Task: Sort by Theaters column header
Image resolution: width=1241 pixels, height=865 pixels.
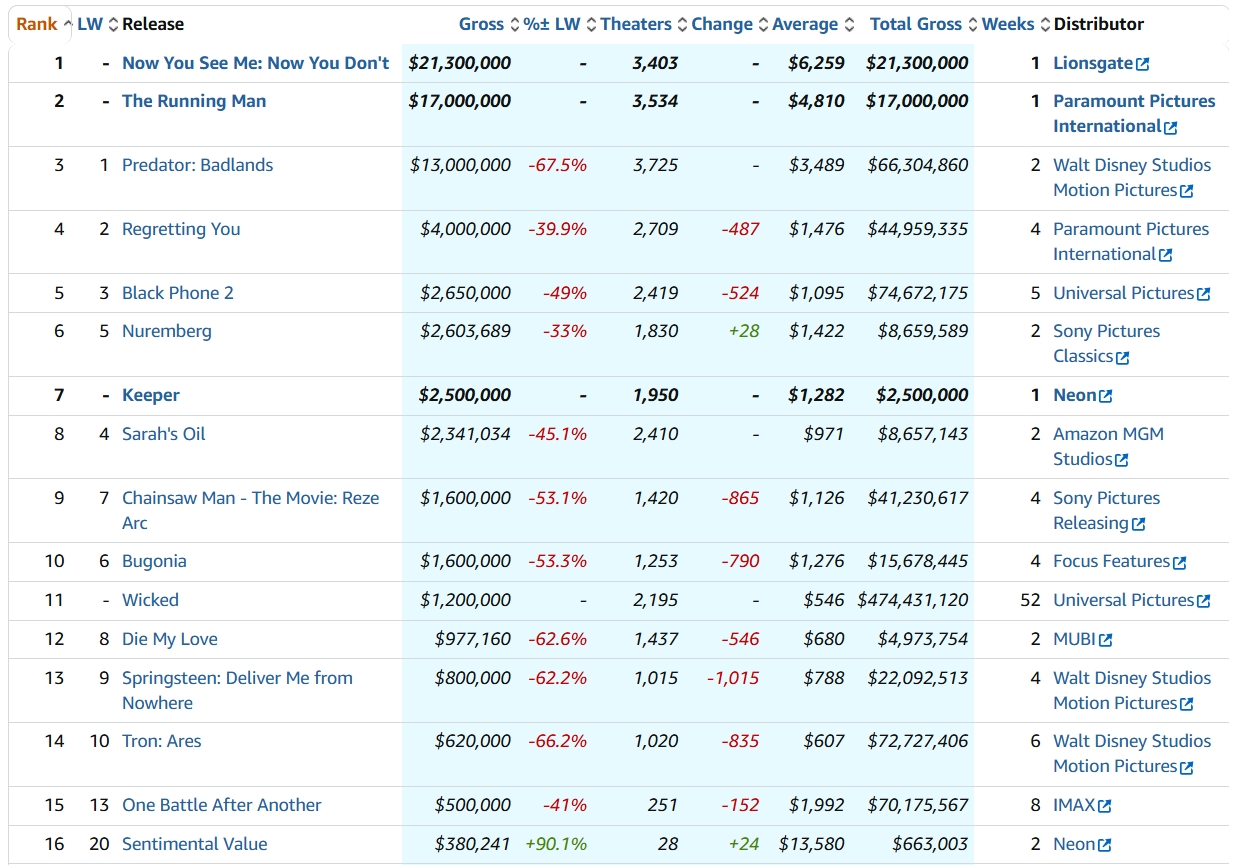Action: click(636, 24)
